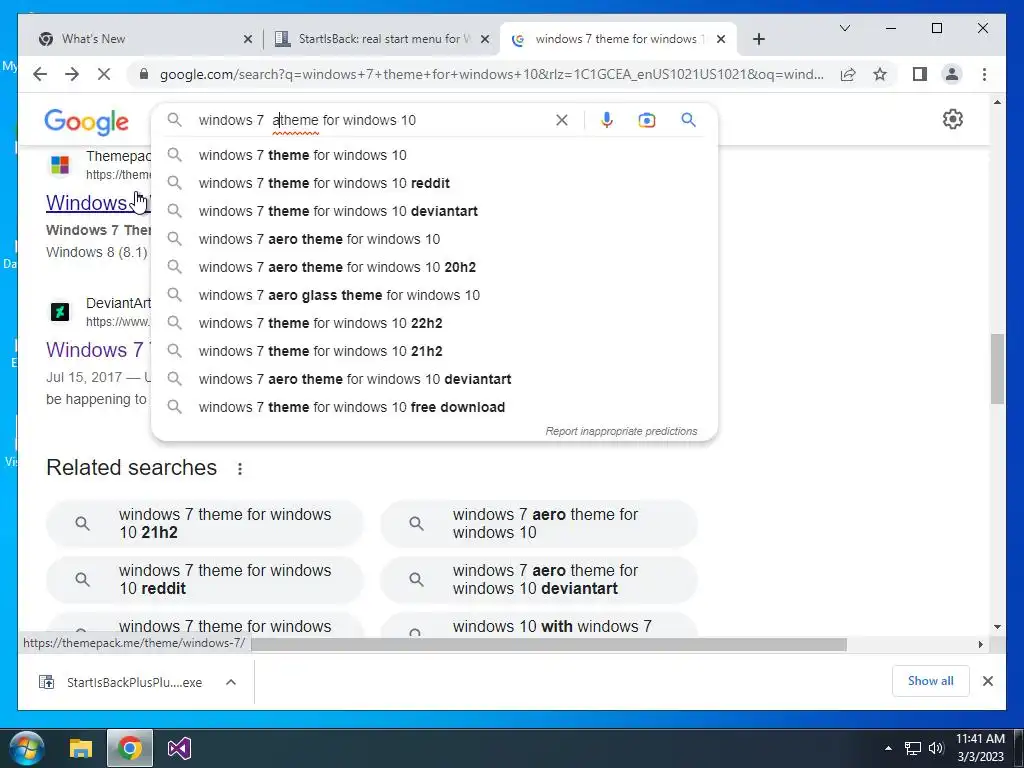Select first suggestion 'windows 7 theme for windows 10'
Image resolution: width=1024 pixels, height=768 pixels.
pos(434,155)
